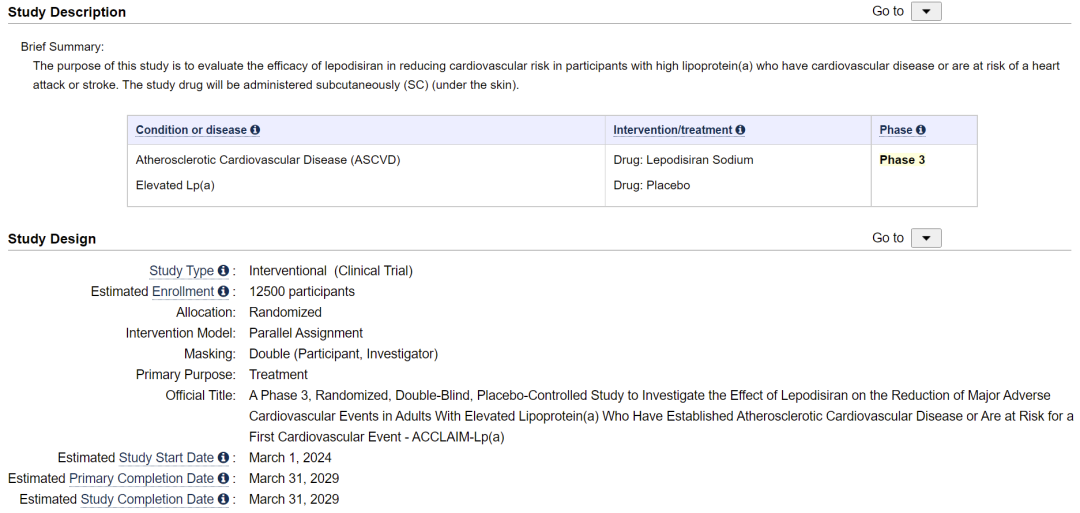Click info icon next to Study Start Date
This screenshot has height=513, width=1080.
pyautogui.click(x=223, y=458)
